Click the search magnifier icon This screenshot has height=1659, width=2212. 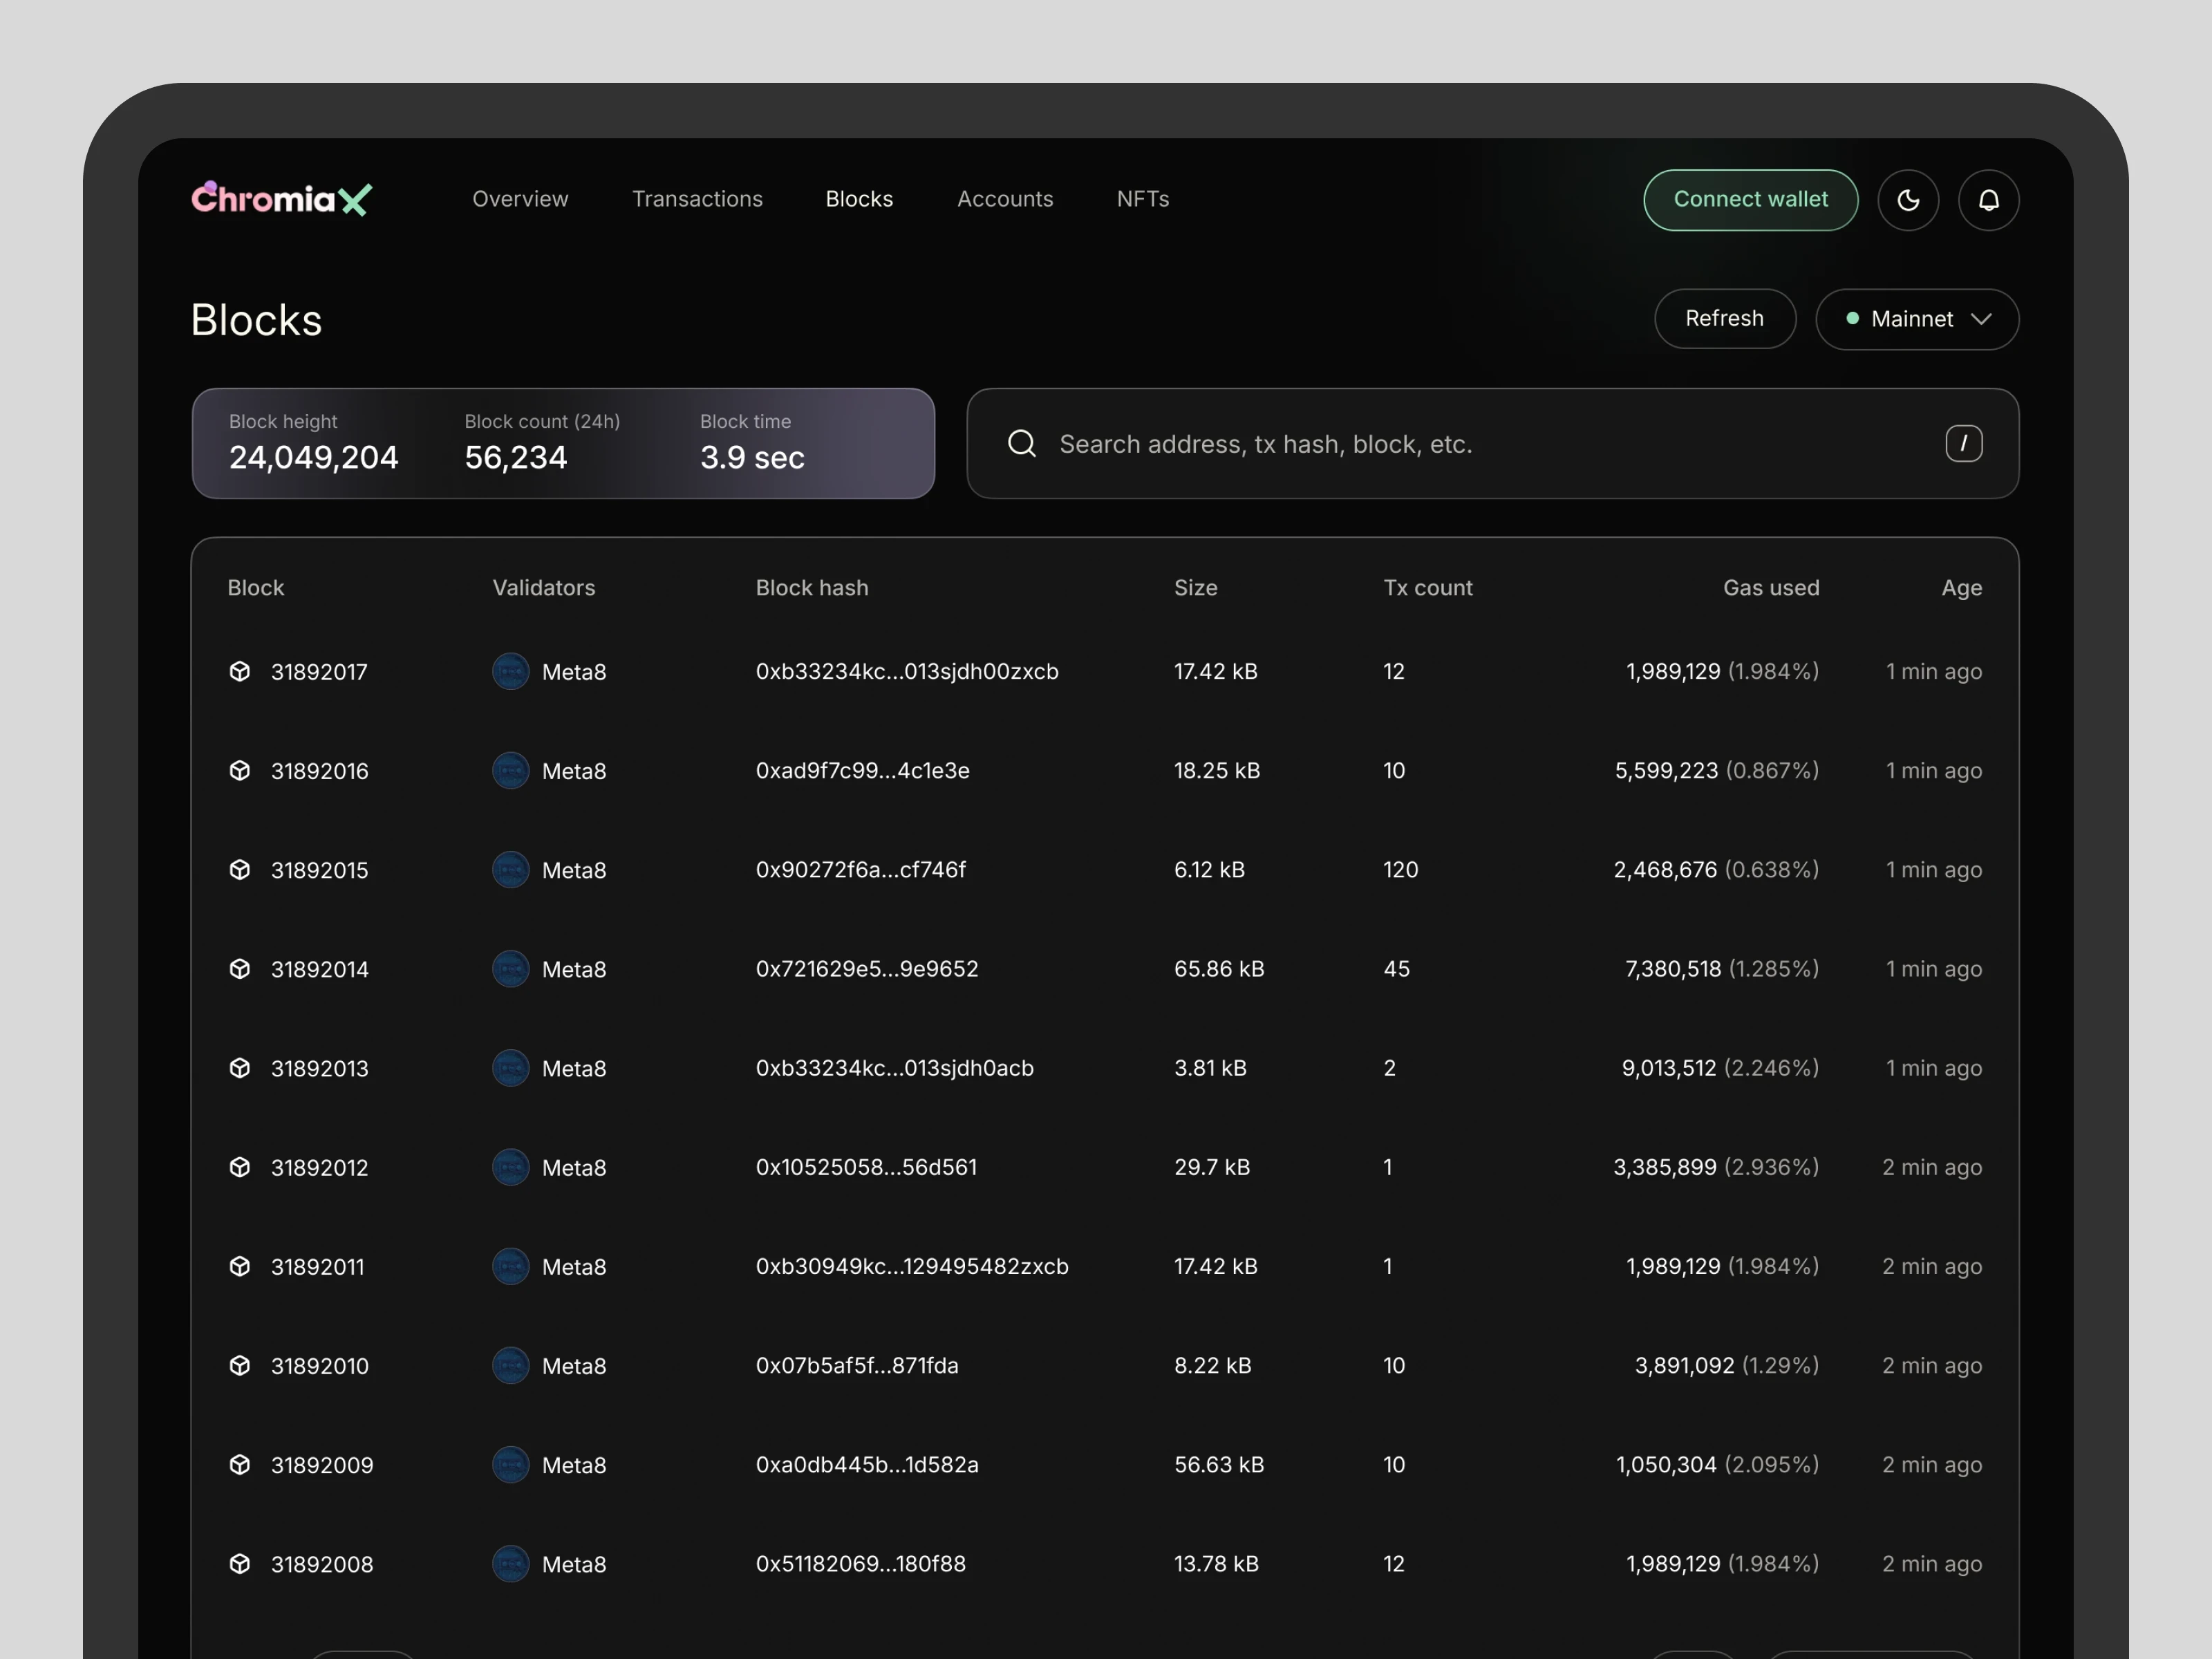pyautogui.click(x=1022, y=443)
